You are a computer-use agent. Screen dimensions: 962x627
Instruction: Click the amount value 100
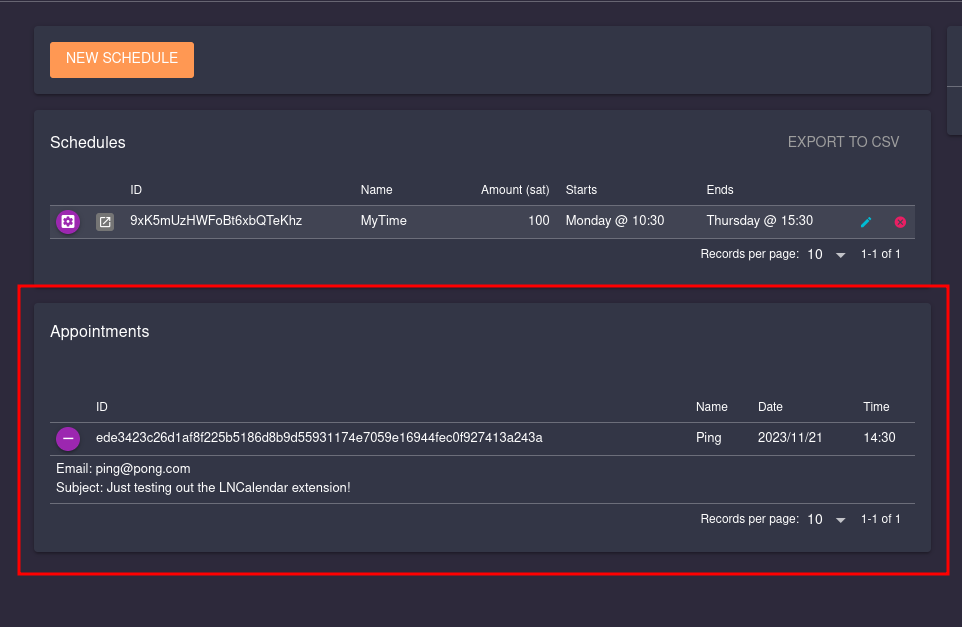click(539, 221)
